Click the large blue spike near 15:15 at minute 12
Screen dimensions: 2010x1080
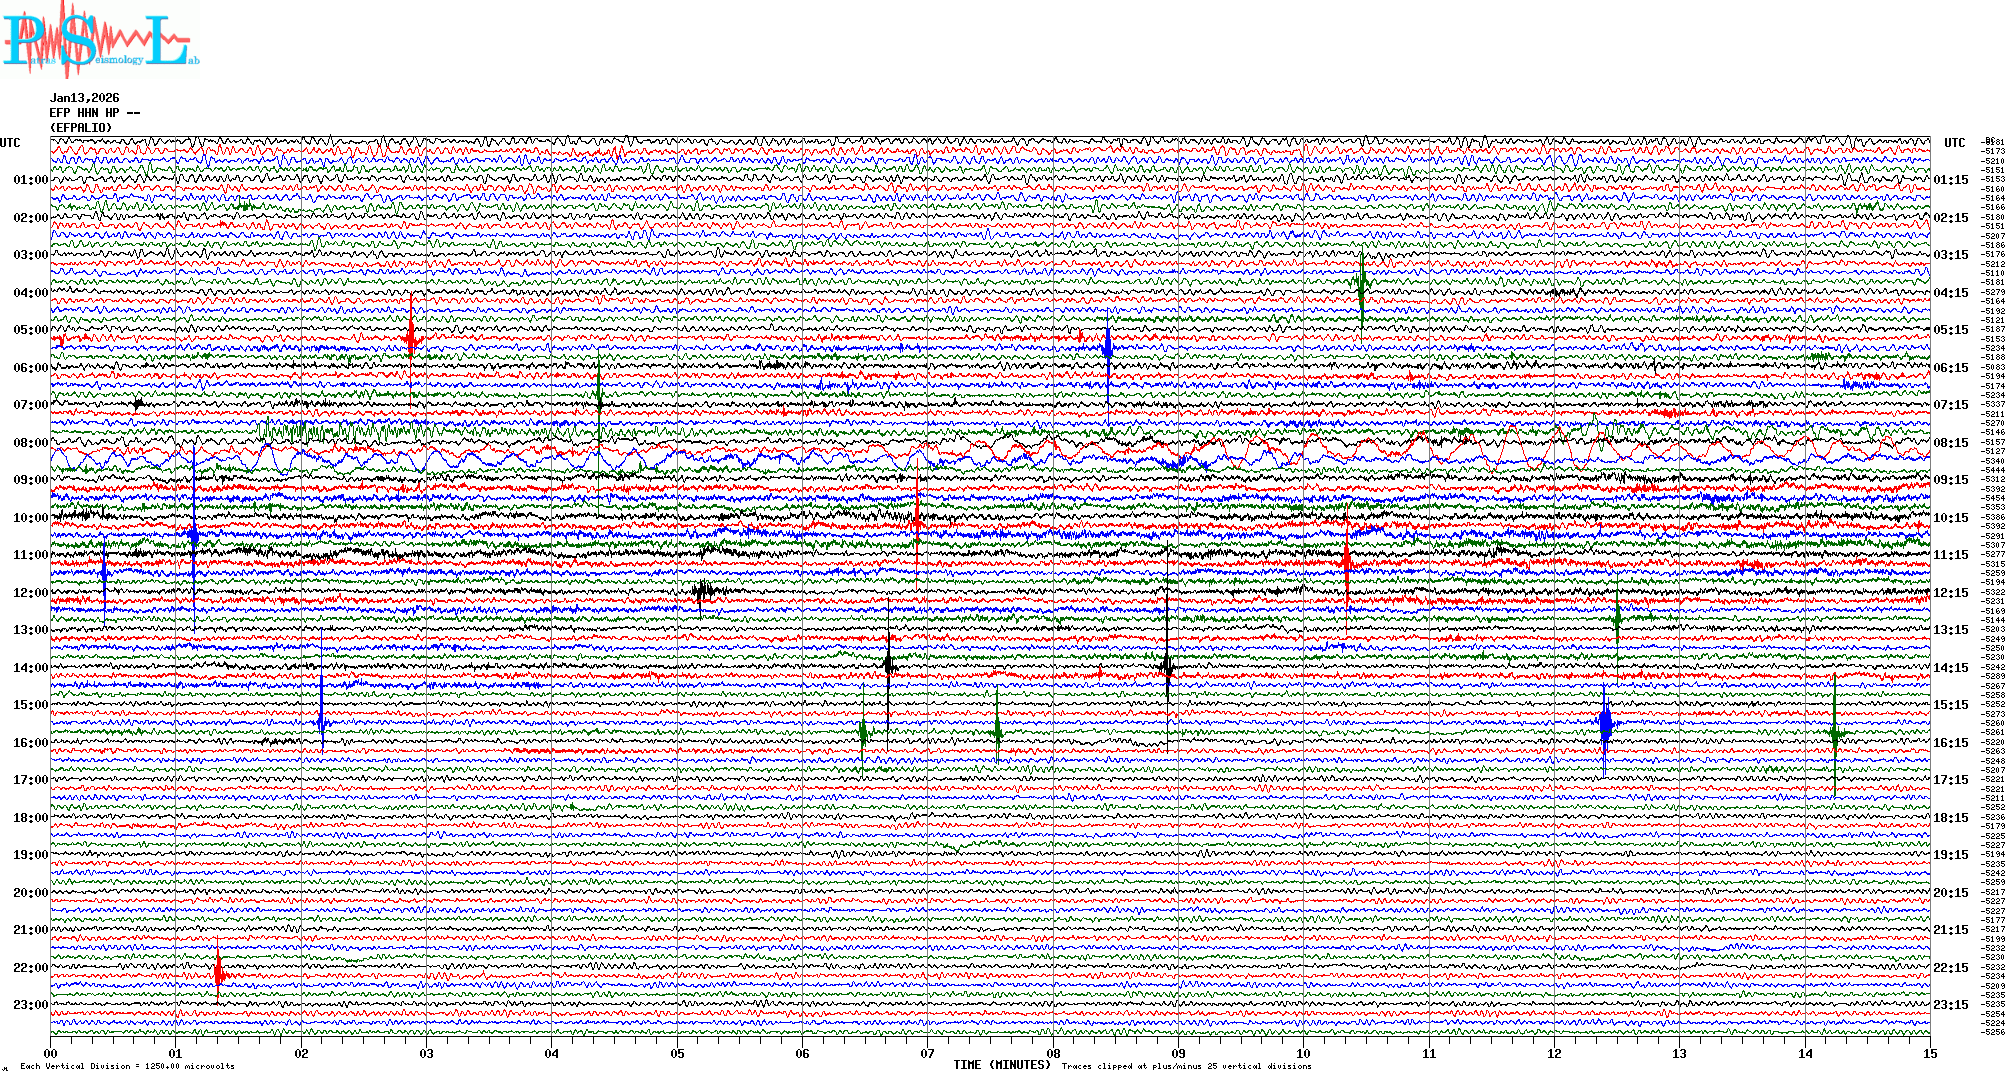pos(1605,724)
